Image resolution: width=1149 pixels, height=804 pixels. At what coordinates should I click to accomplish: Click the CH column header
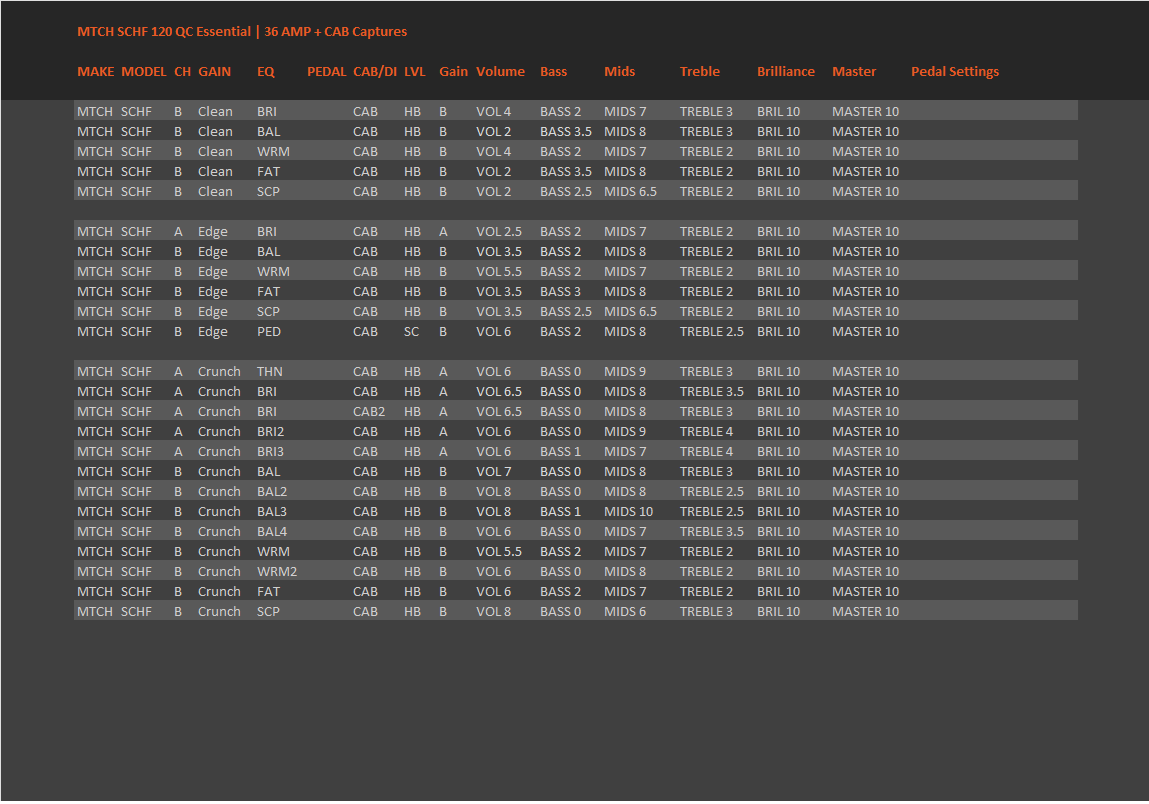click(182, 71)
